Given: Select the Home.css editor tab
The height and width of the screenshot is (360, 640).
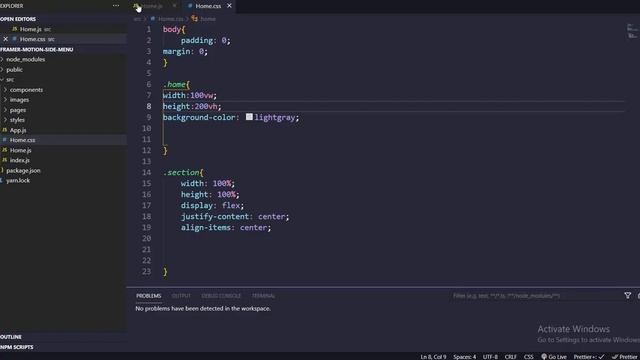Looking at the screenshot, I should point(208,6).
